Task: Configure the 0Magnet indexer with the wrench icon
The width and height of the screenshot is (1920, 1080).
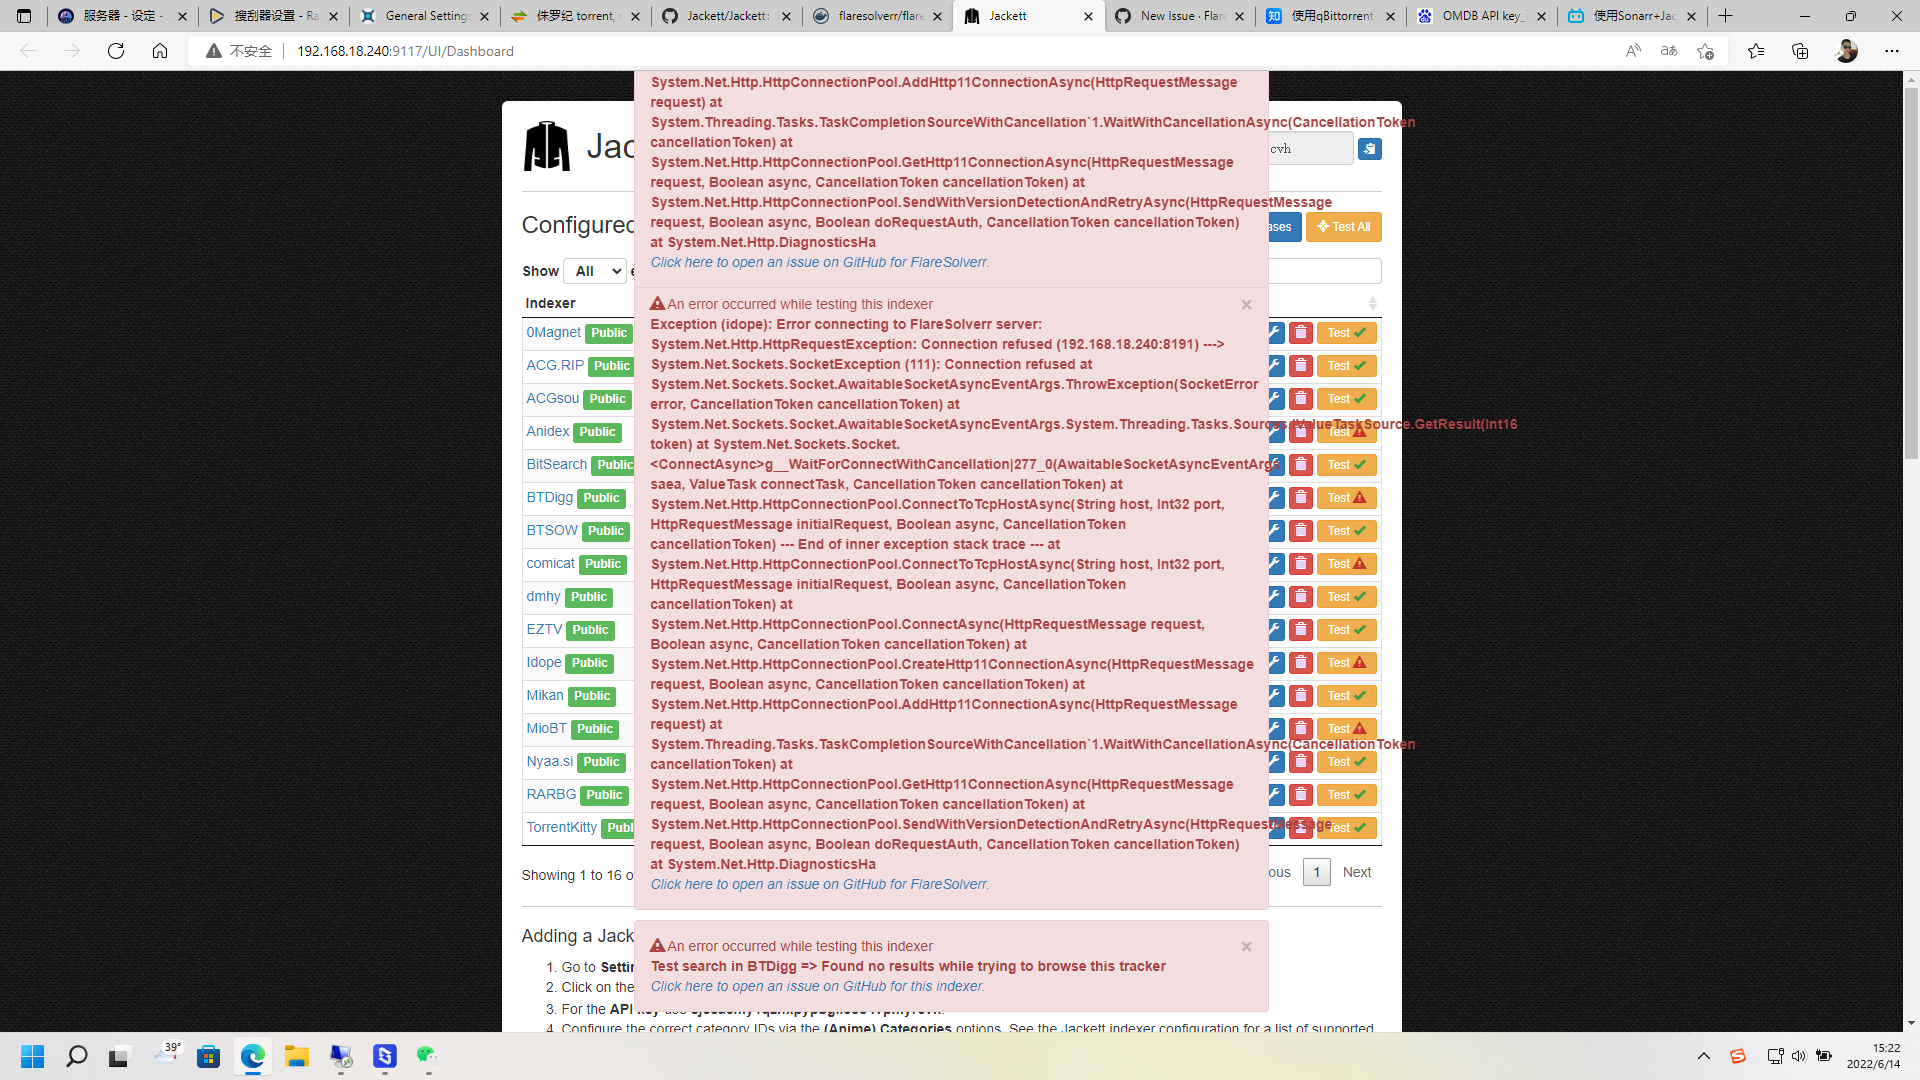Action: tap(1275, 332)
